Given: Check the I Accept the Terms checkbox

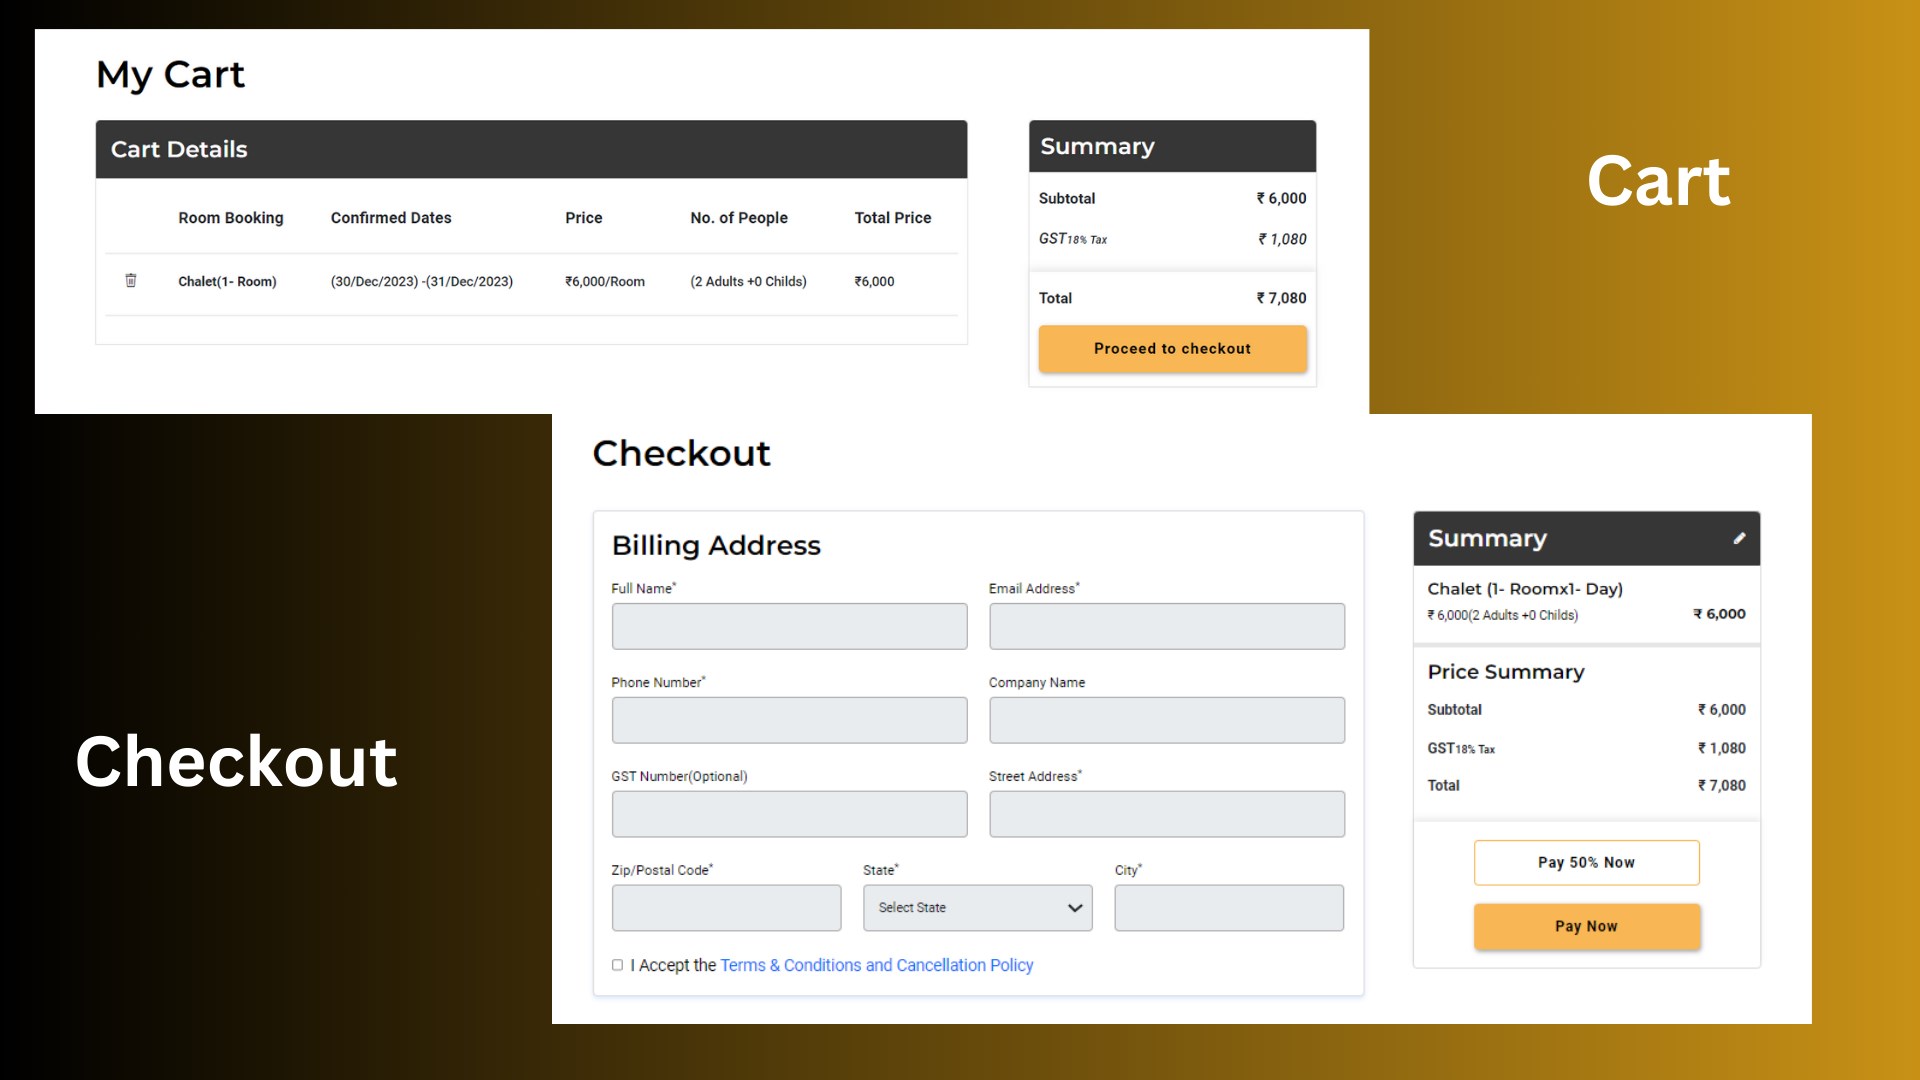Looking at the screenshot, I should pyautogui.click(x=617, y=964).
